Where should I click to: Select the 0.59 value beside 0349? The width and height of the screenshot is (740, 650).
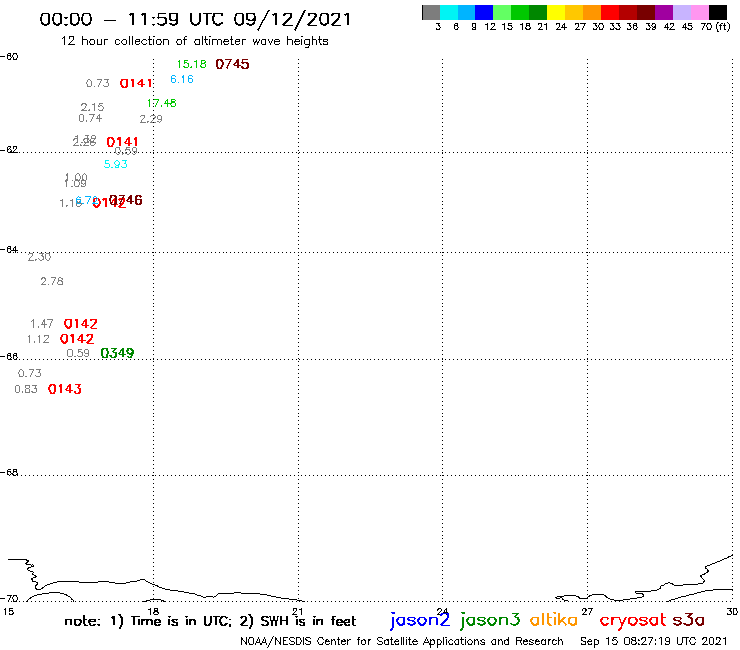(x=78, y=353)
